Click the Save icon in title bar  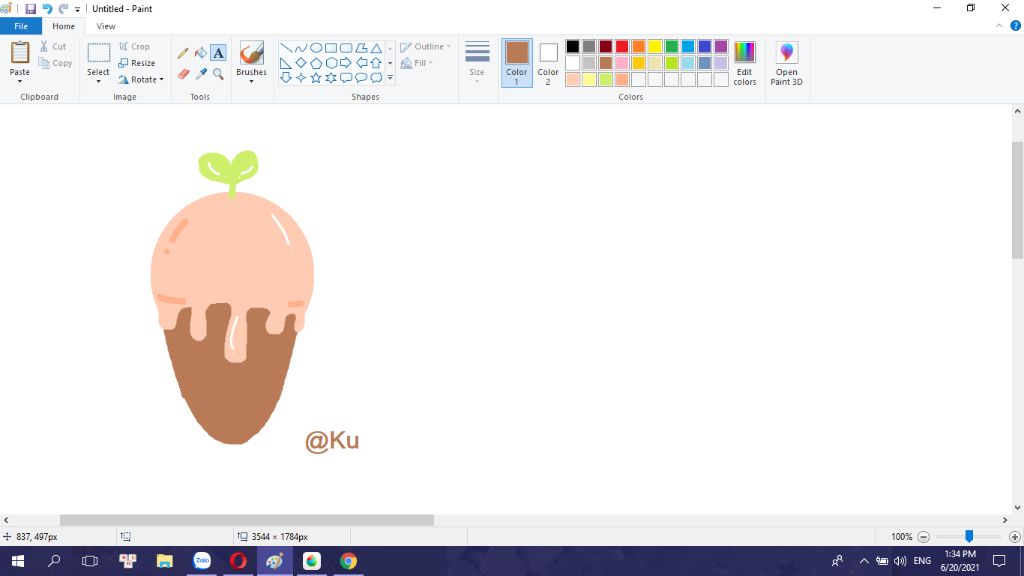(30, 8)
